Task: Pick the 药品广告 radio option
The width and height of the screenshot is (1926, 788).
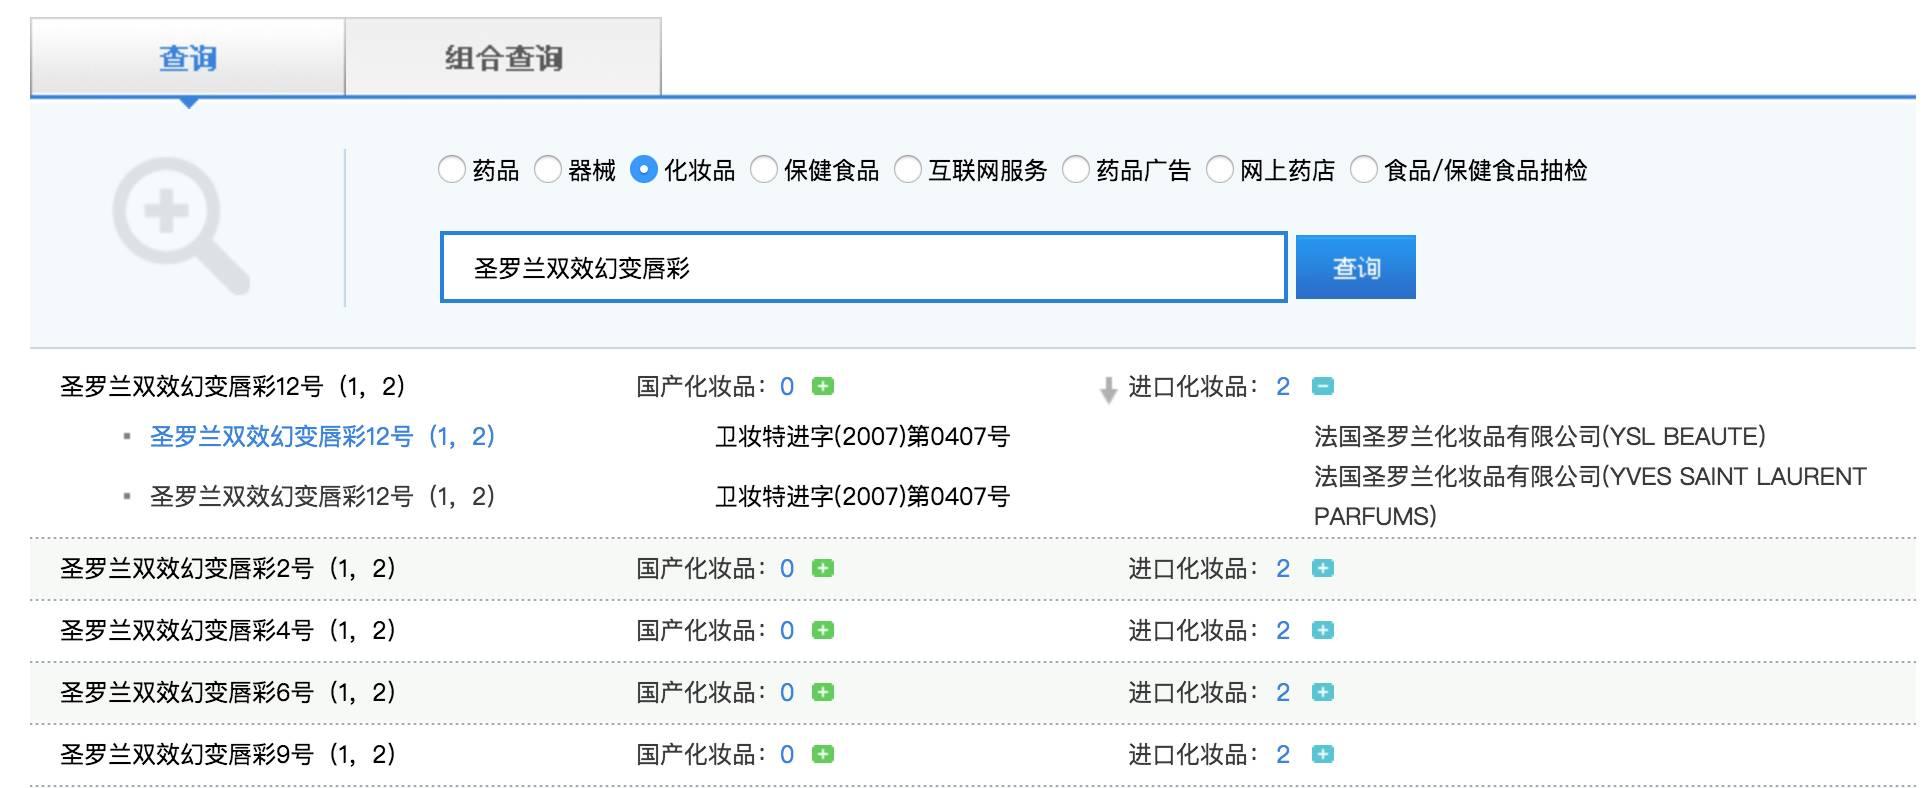Action: [x=1076, y=170]
